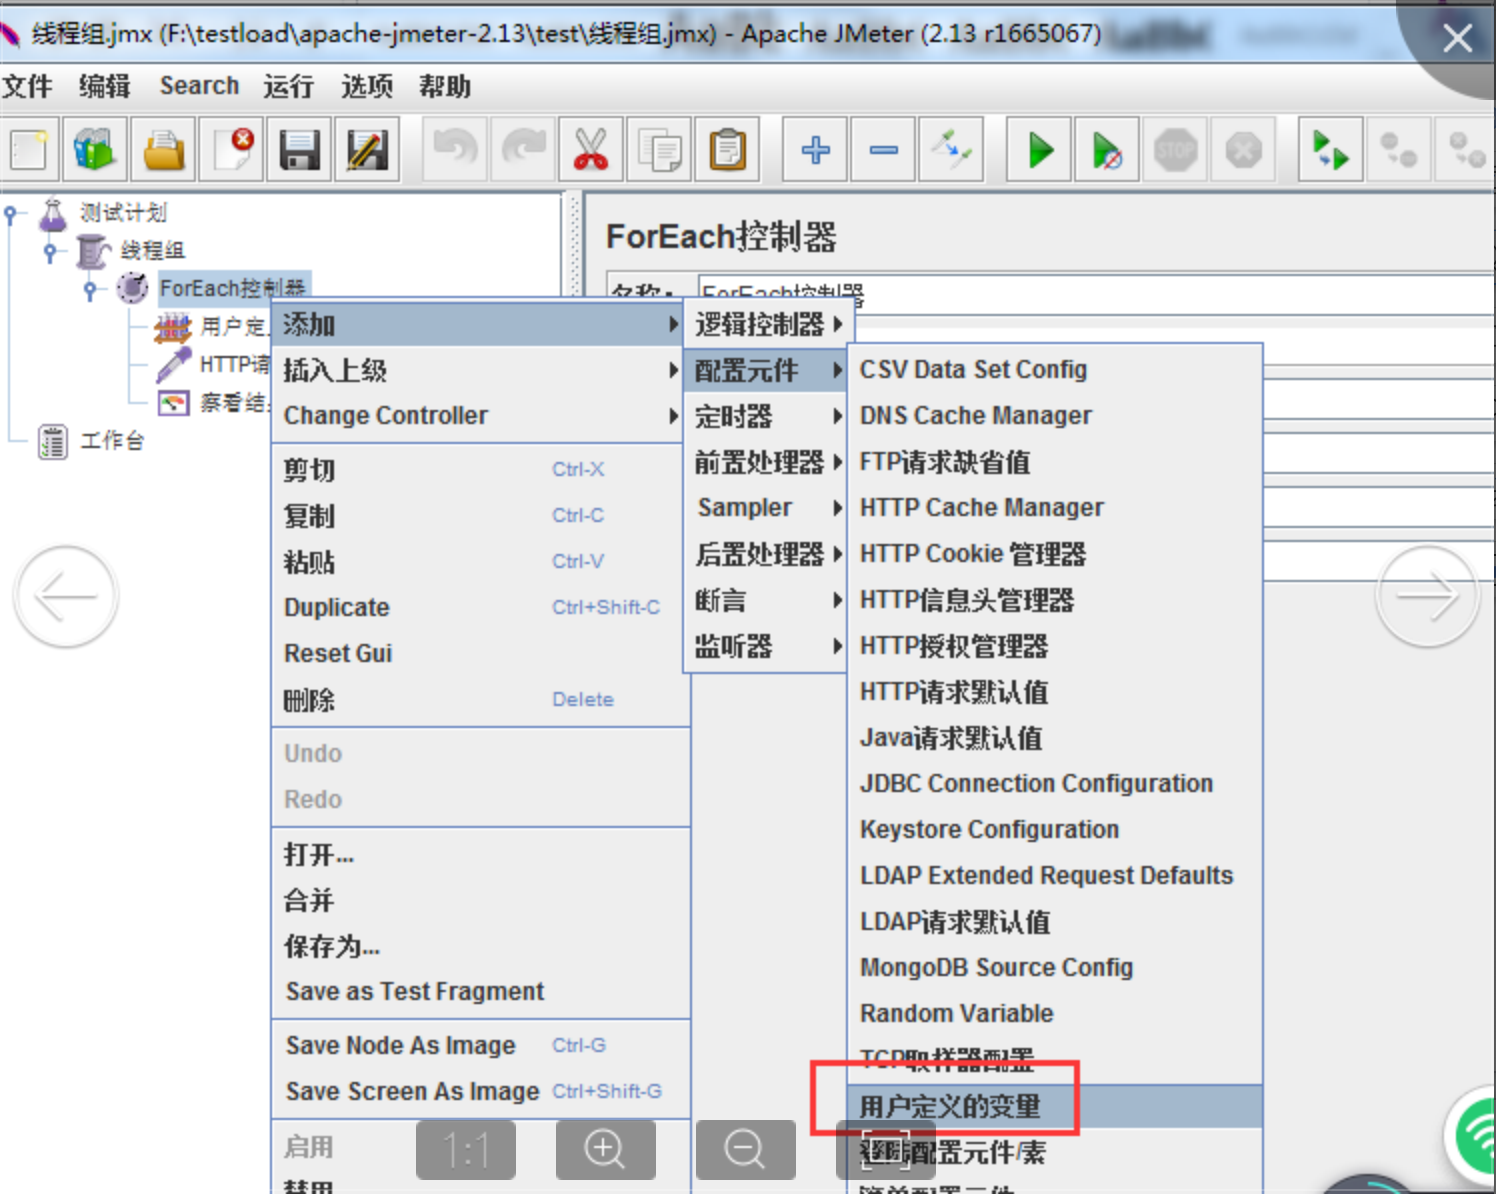Select HTTP Cookie 管理器 entry
1496x1194 pixels.
tap(1055, 553)
